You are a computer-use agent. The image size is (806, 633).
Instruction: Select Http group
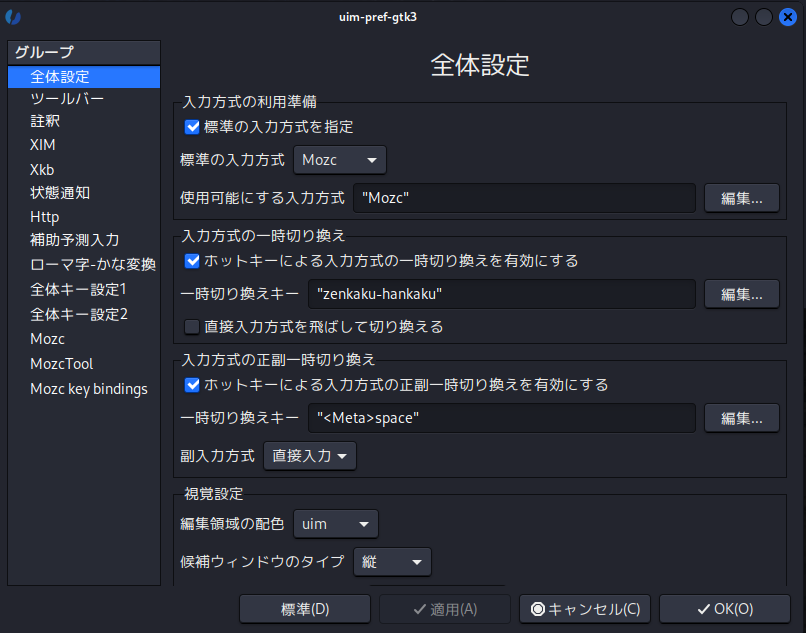(84, 217)
